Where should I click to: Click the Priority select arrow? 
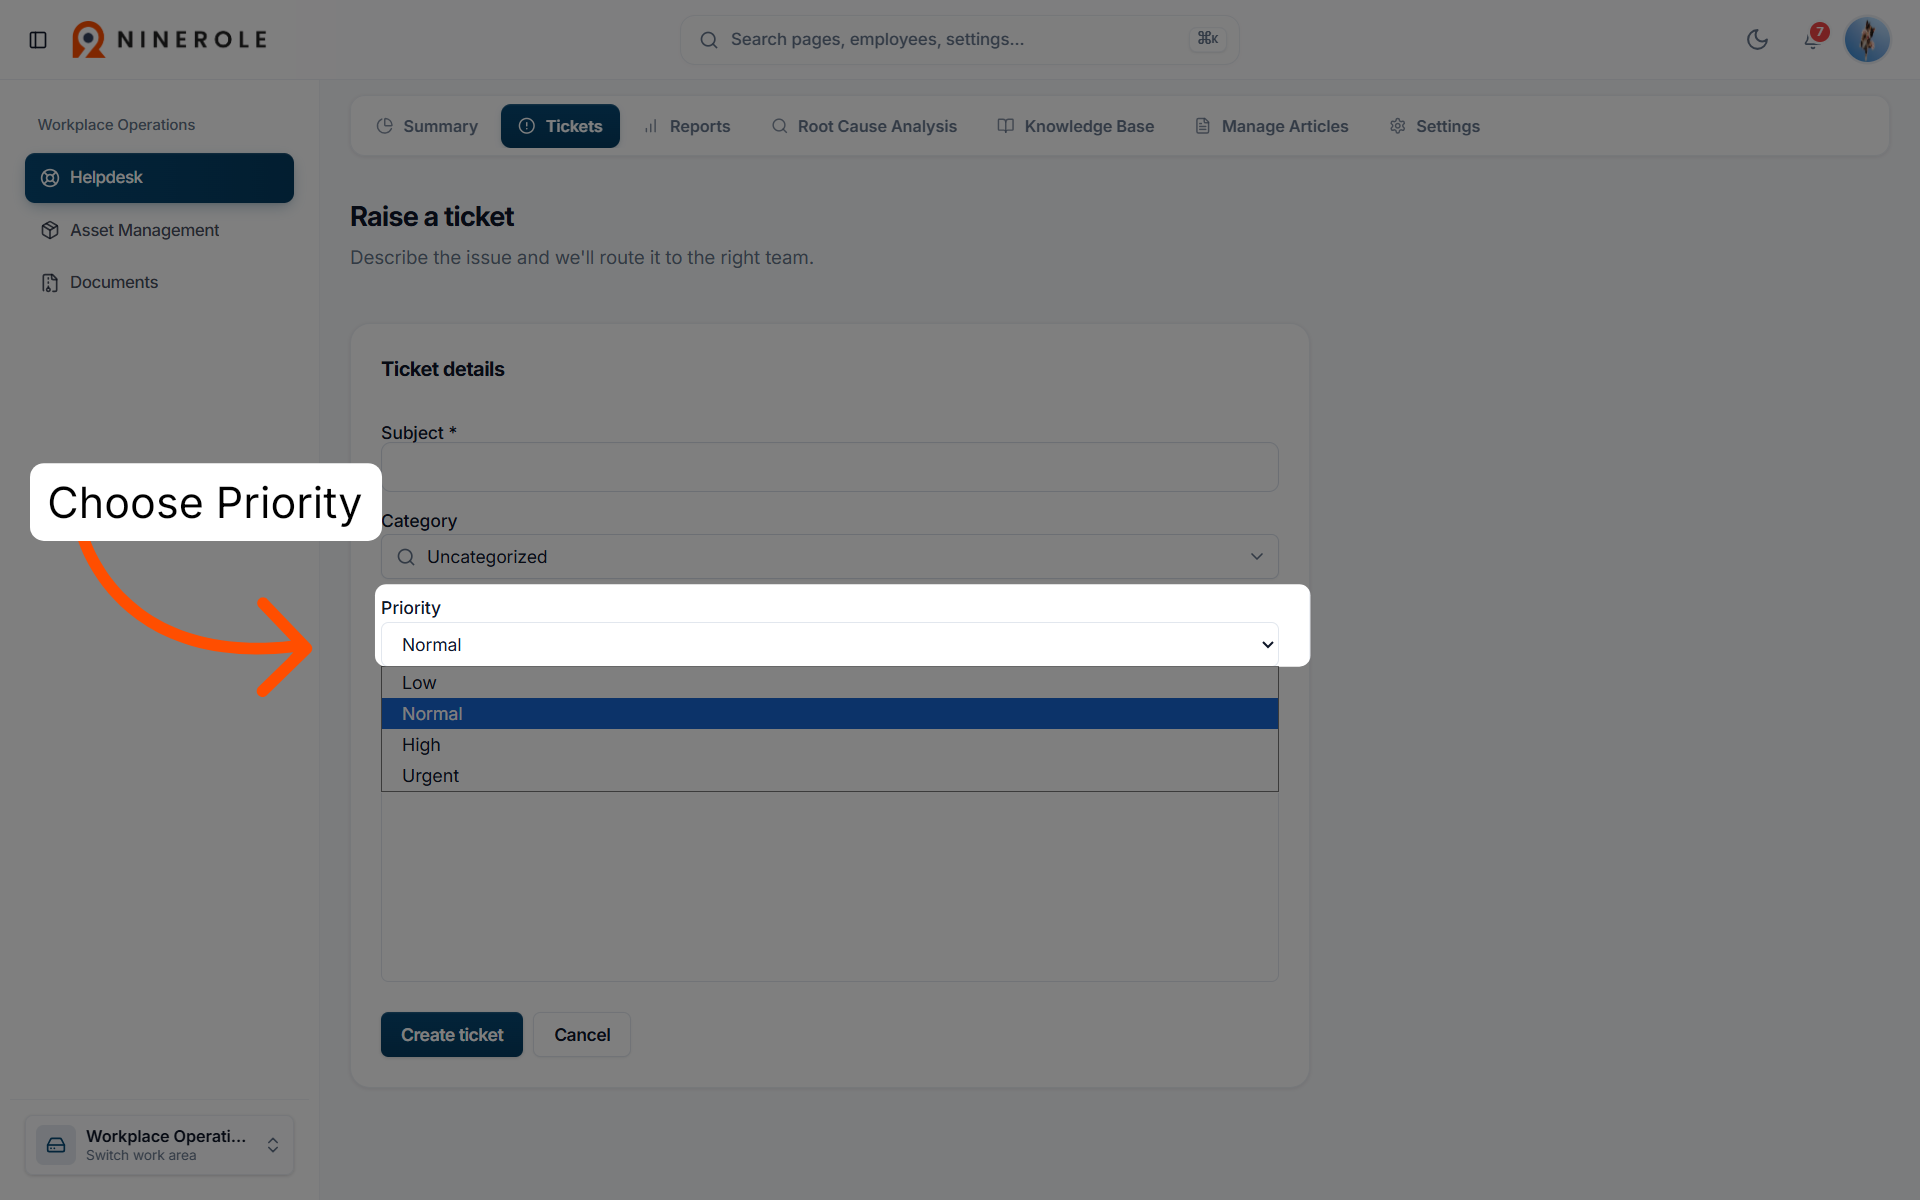click(1267, 645)
